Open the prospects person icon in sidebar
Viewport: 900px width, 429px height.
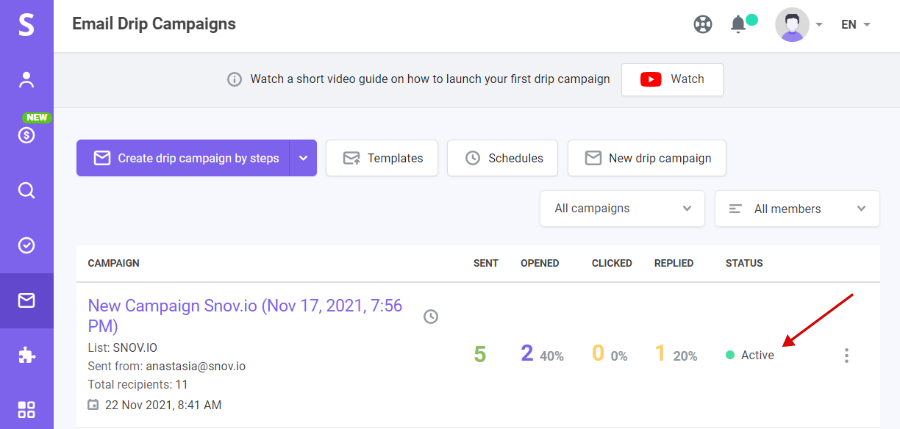point(26,80)
